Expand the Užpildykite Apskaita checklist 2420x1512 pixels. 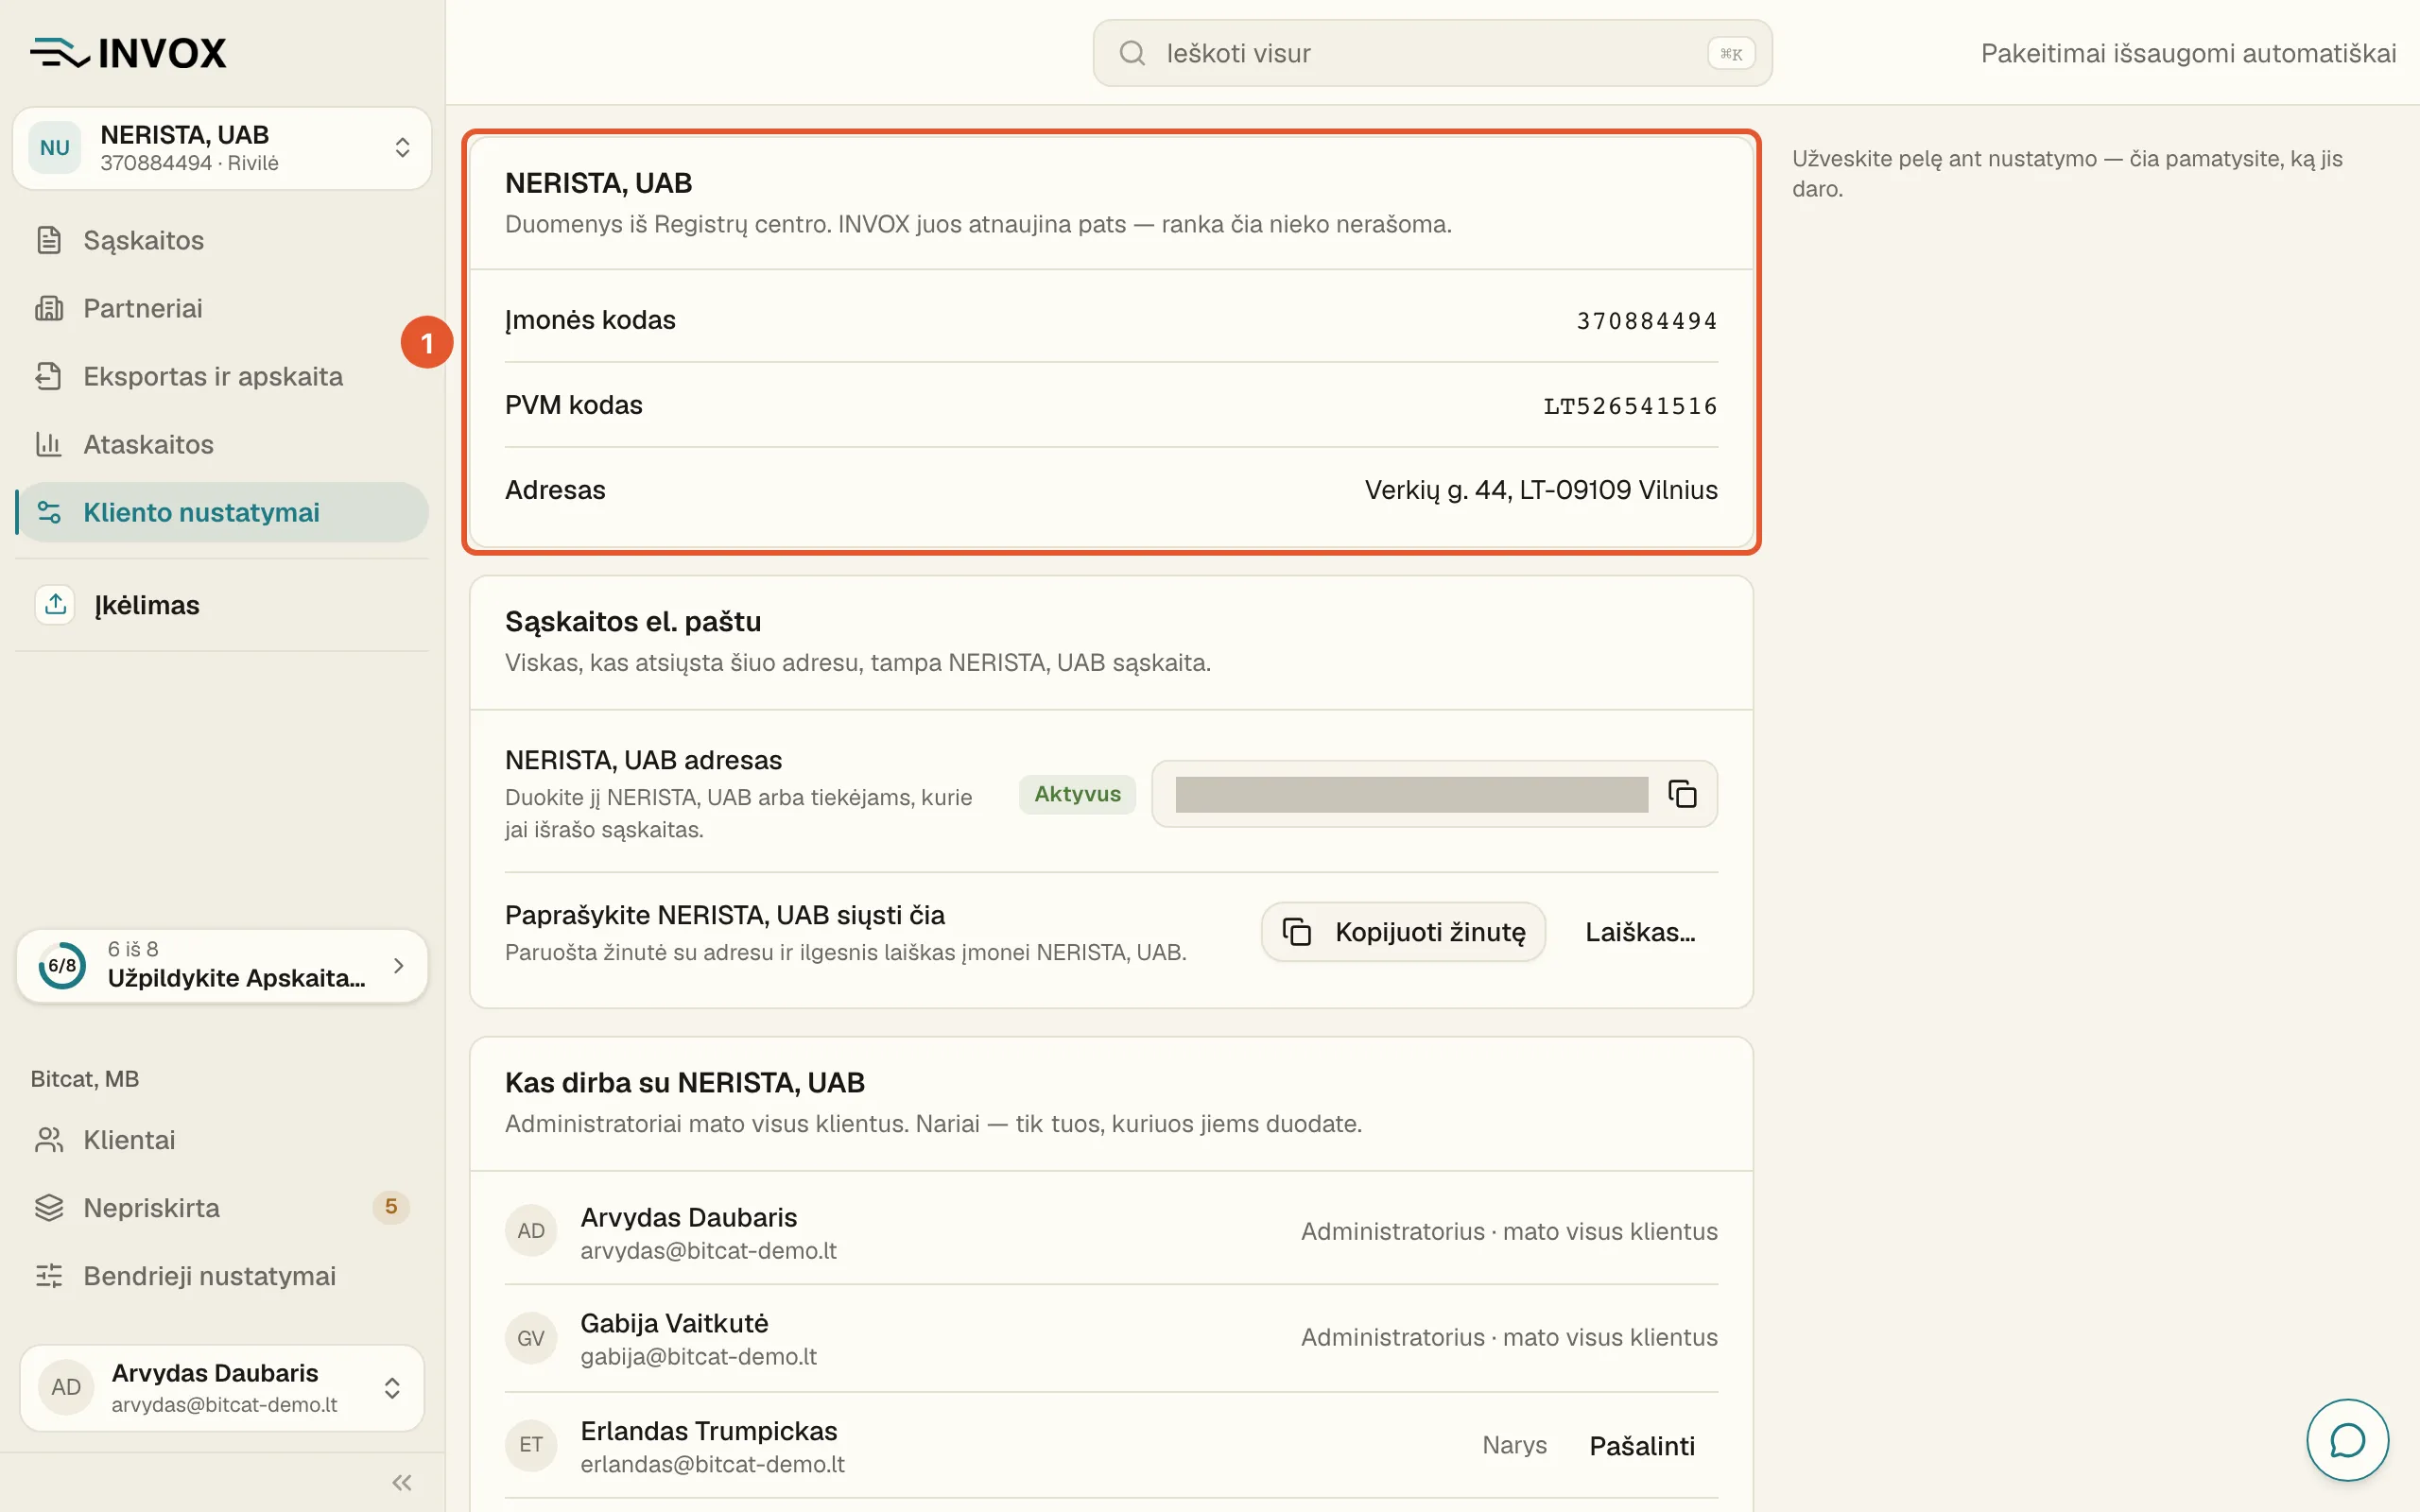pyautogui.click(x=222, y=965)
